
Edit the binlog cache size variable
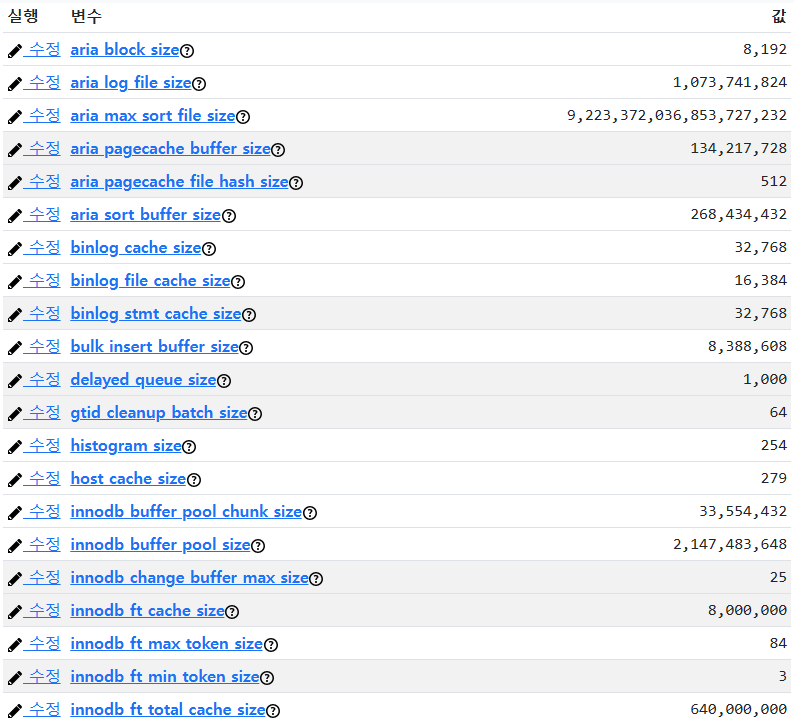(x=34, y=248)
